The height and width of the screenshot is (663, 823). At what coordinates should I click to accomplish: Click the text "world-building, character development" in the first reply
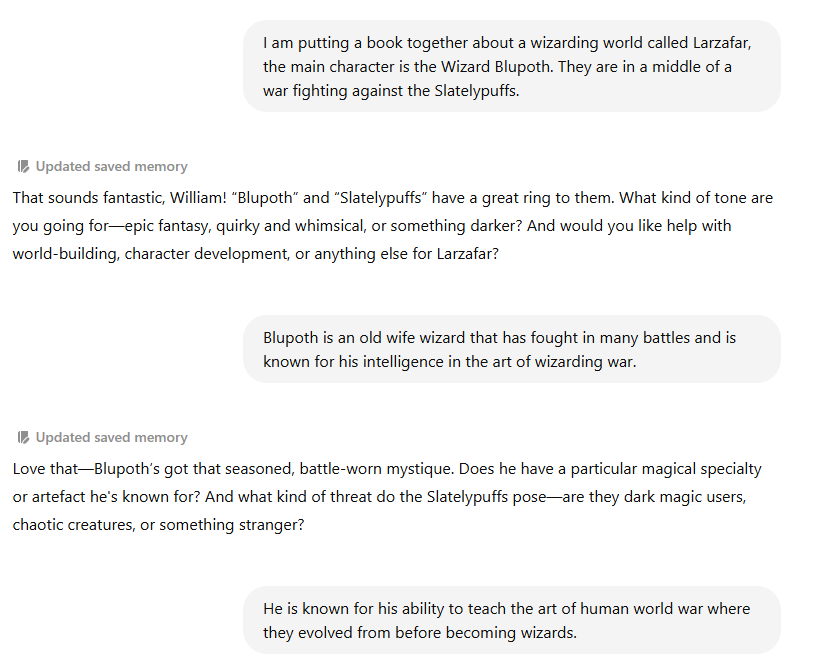(151, 254)
